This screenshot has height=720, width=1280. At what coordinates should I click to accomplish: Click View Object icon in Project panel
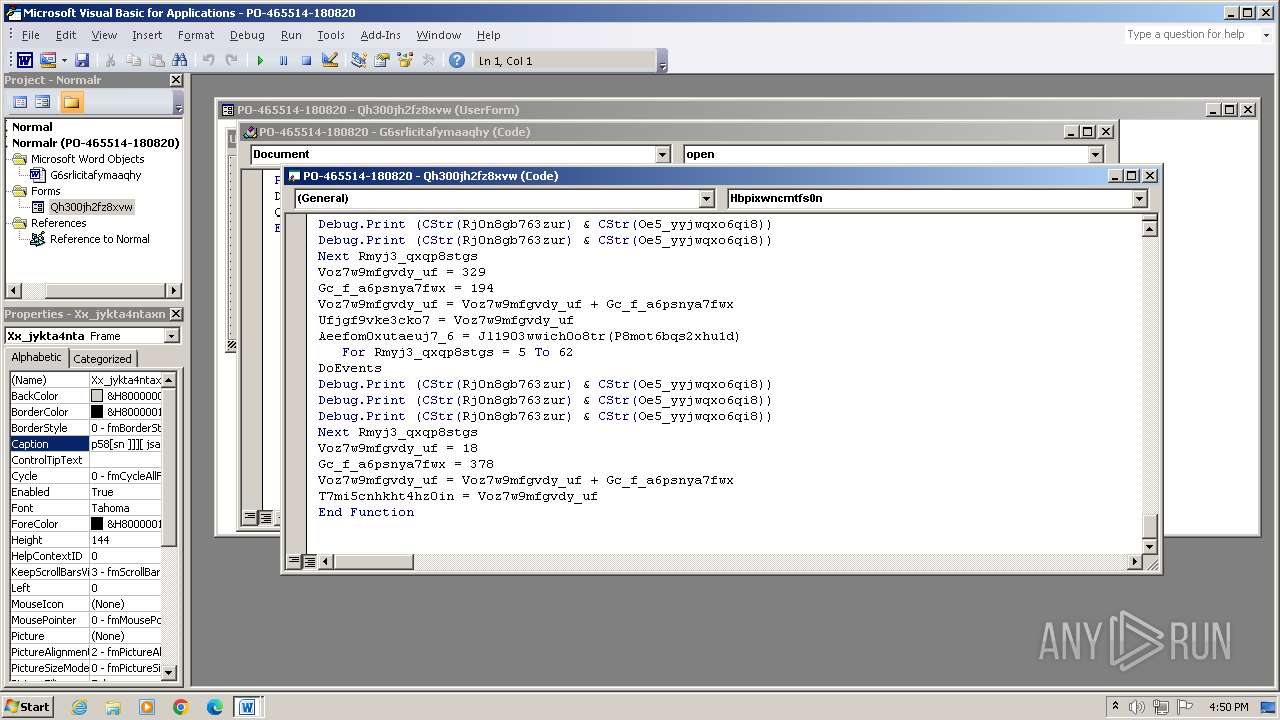(x=43, y=102)
